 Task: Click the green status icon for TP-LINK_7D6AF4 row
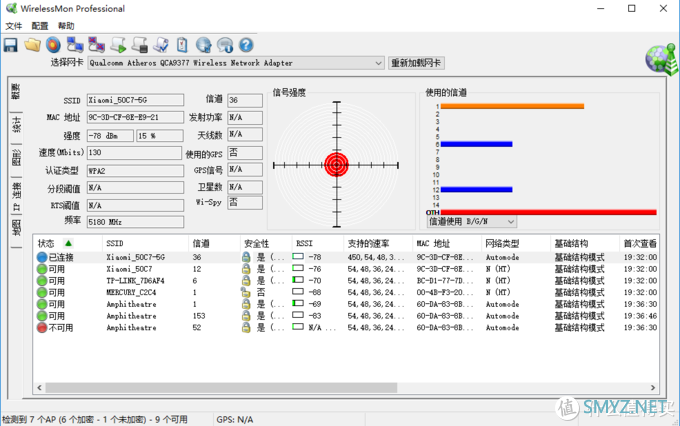42,281
